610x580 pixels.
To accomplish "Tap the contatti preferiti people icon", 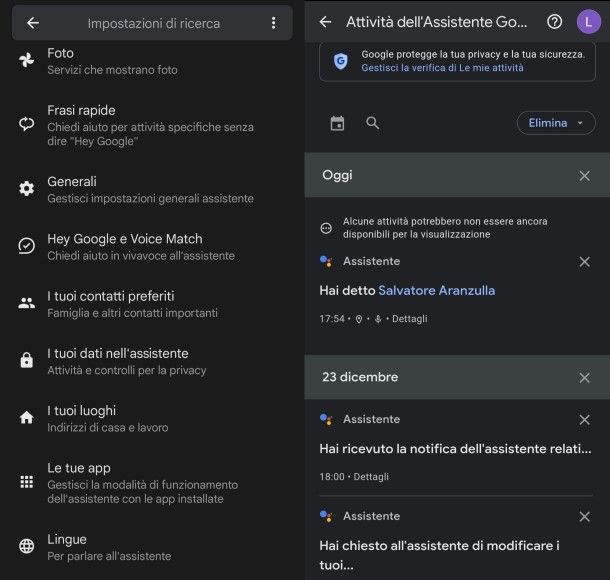I will (x=26, y=303).
